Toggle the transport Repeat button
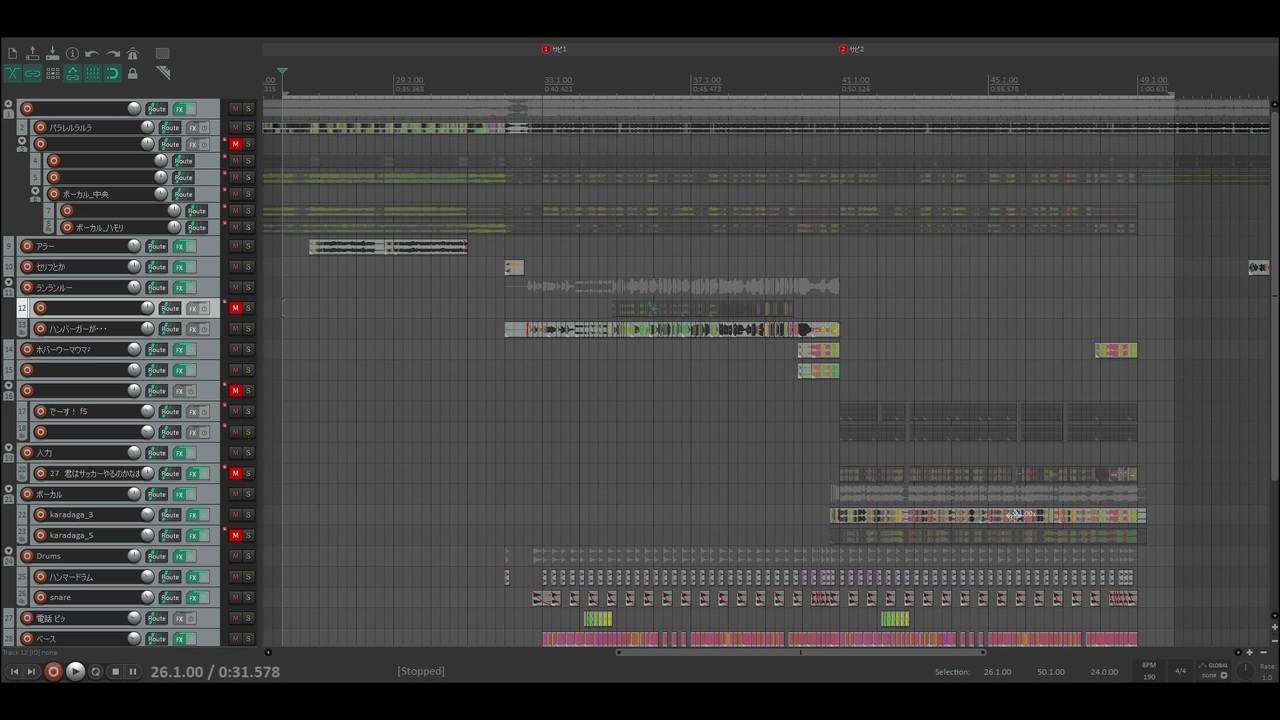The height and width of the screenshot is (720, 1280). [x=96, y=672]
